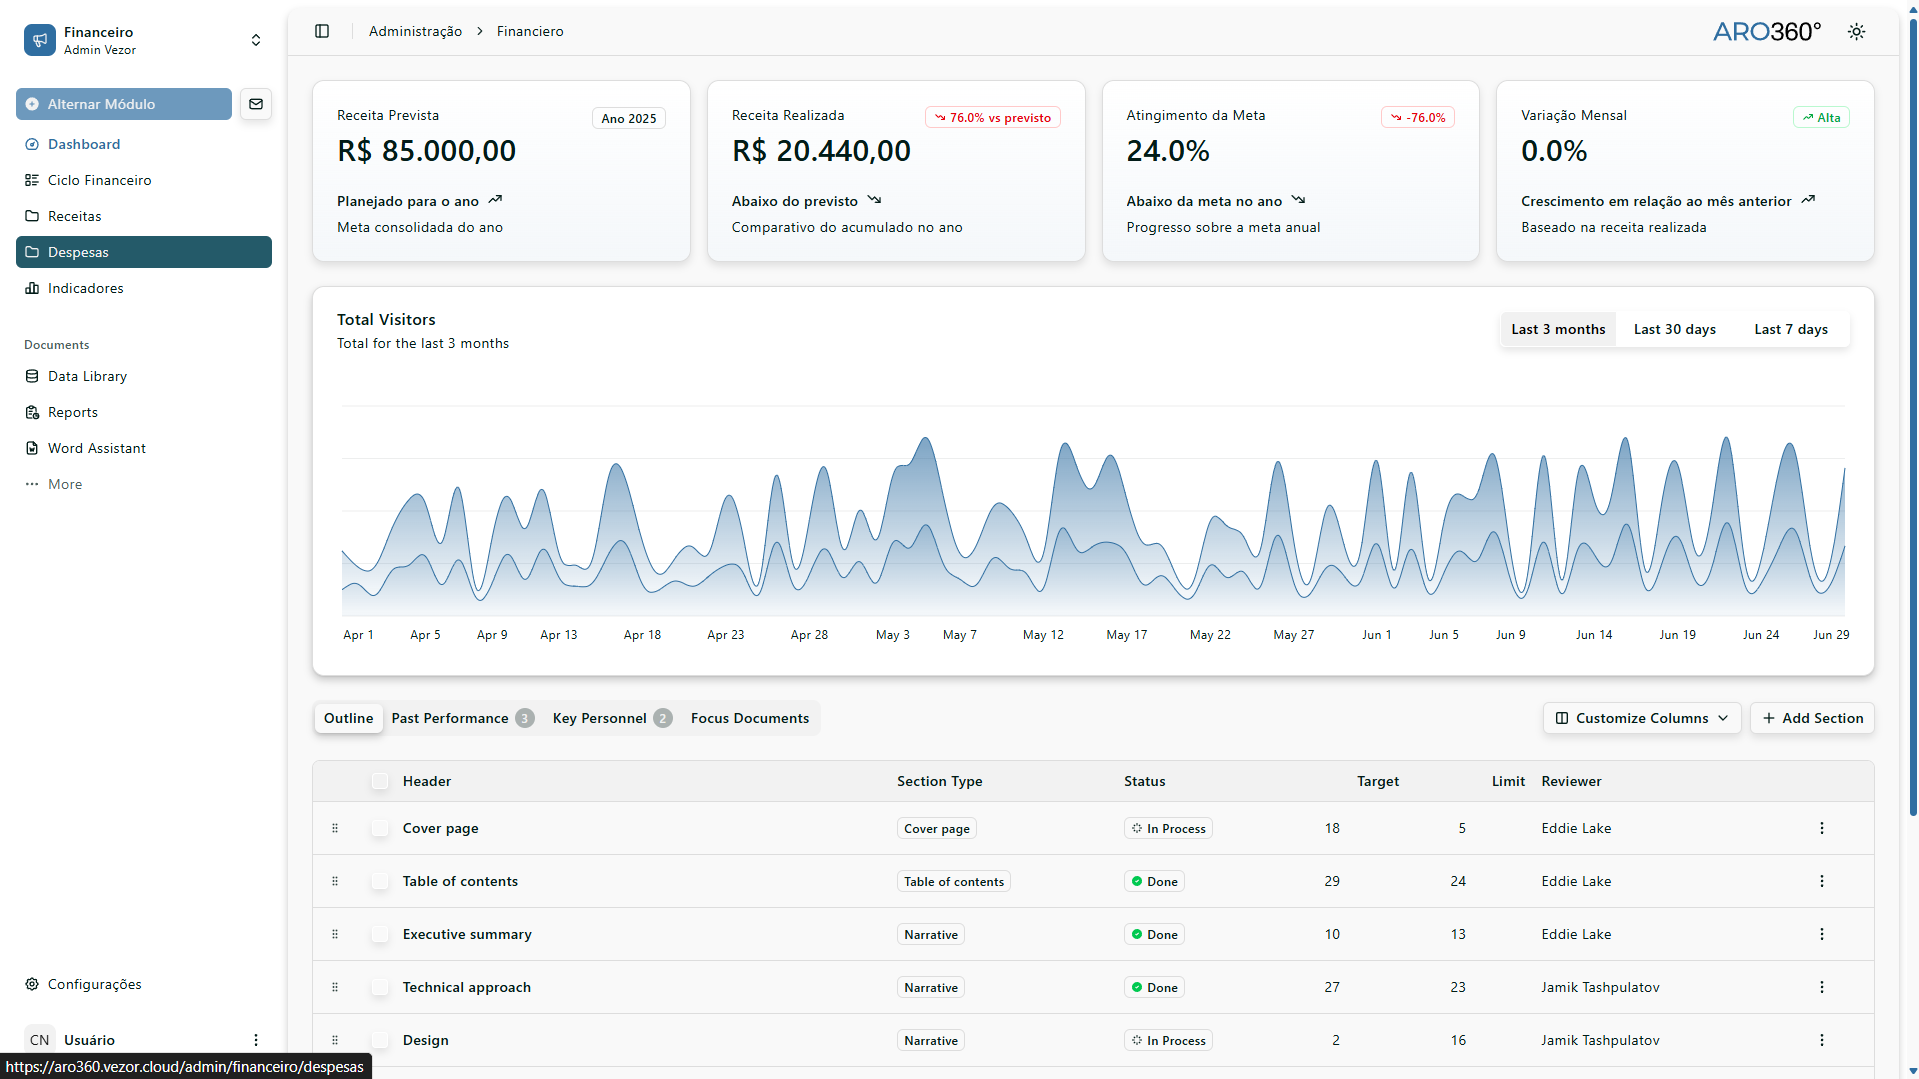Open the Customize Columns dropdown
This screenshot has width=1919, height=1079.
(1641, 718)
